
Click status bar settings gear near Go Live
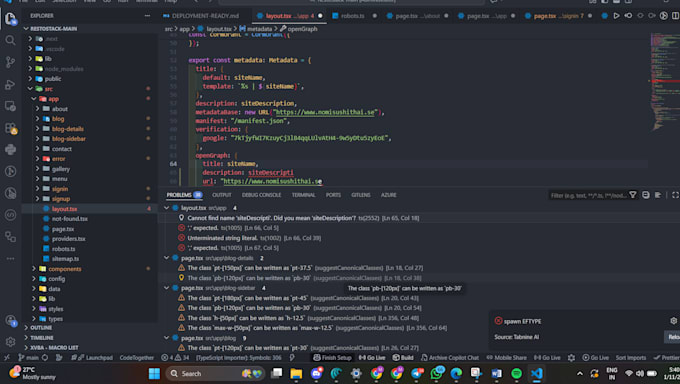click(x=571, y=358)
